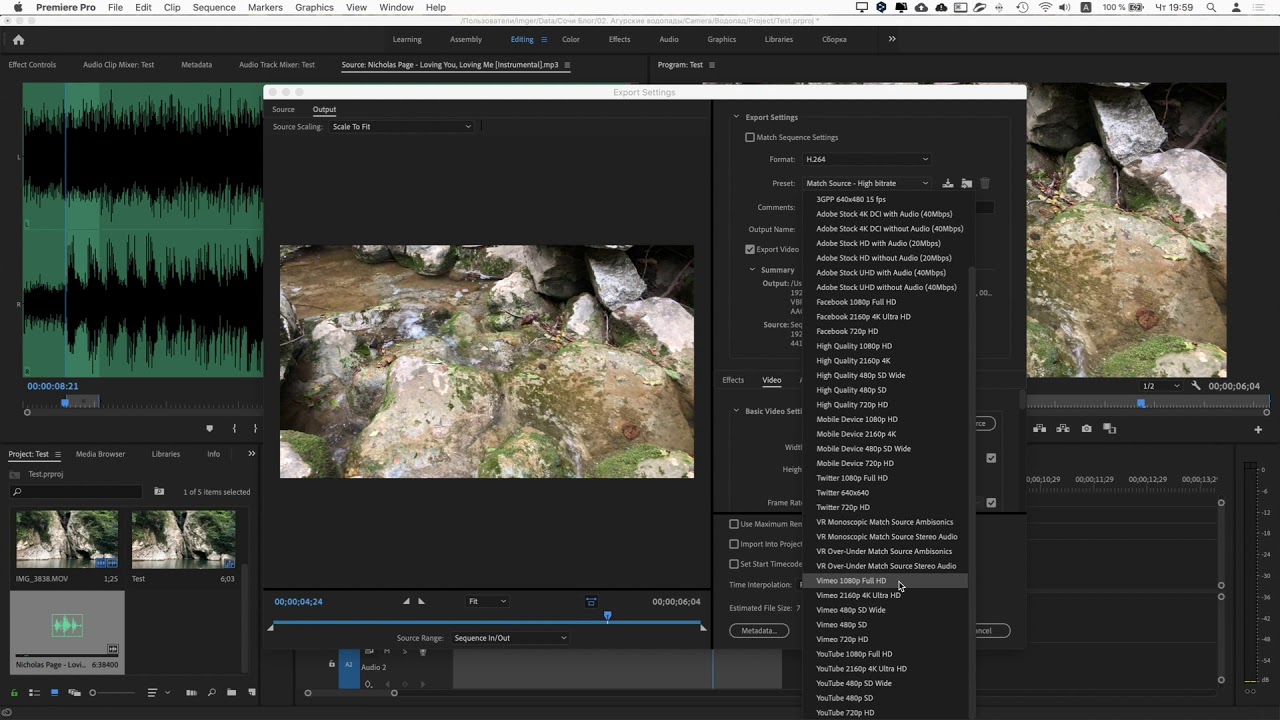
Task: Open the Source Range dropdown
Action: [x=510, y=638]
